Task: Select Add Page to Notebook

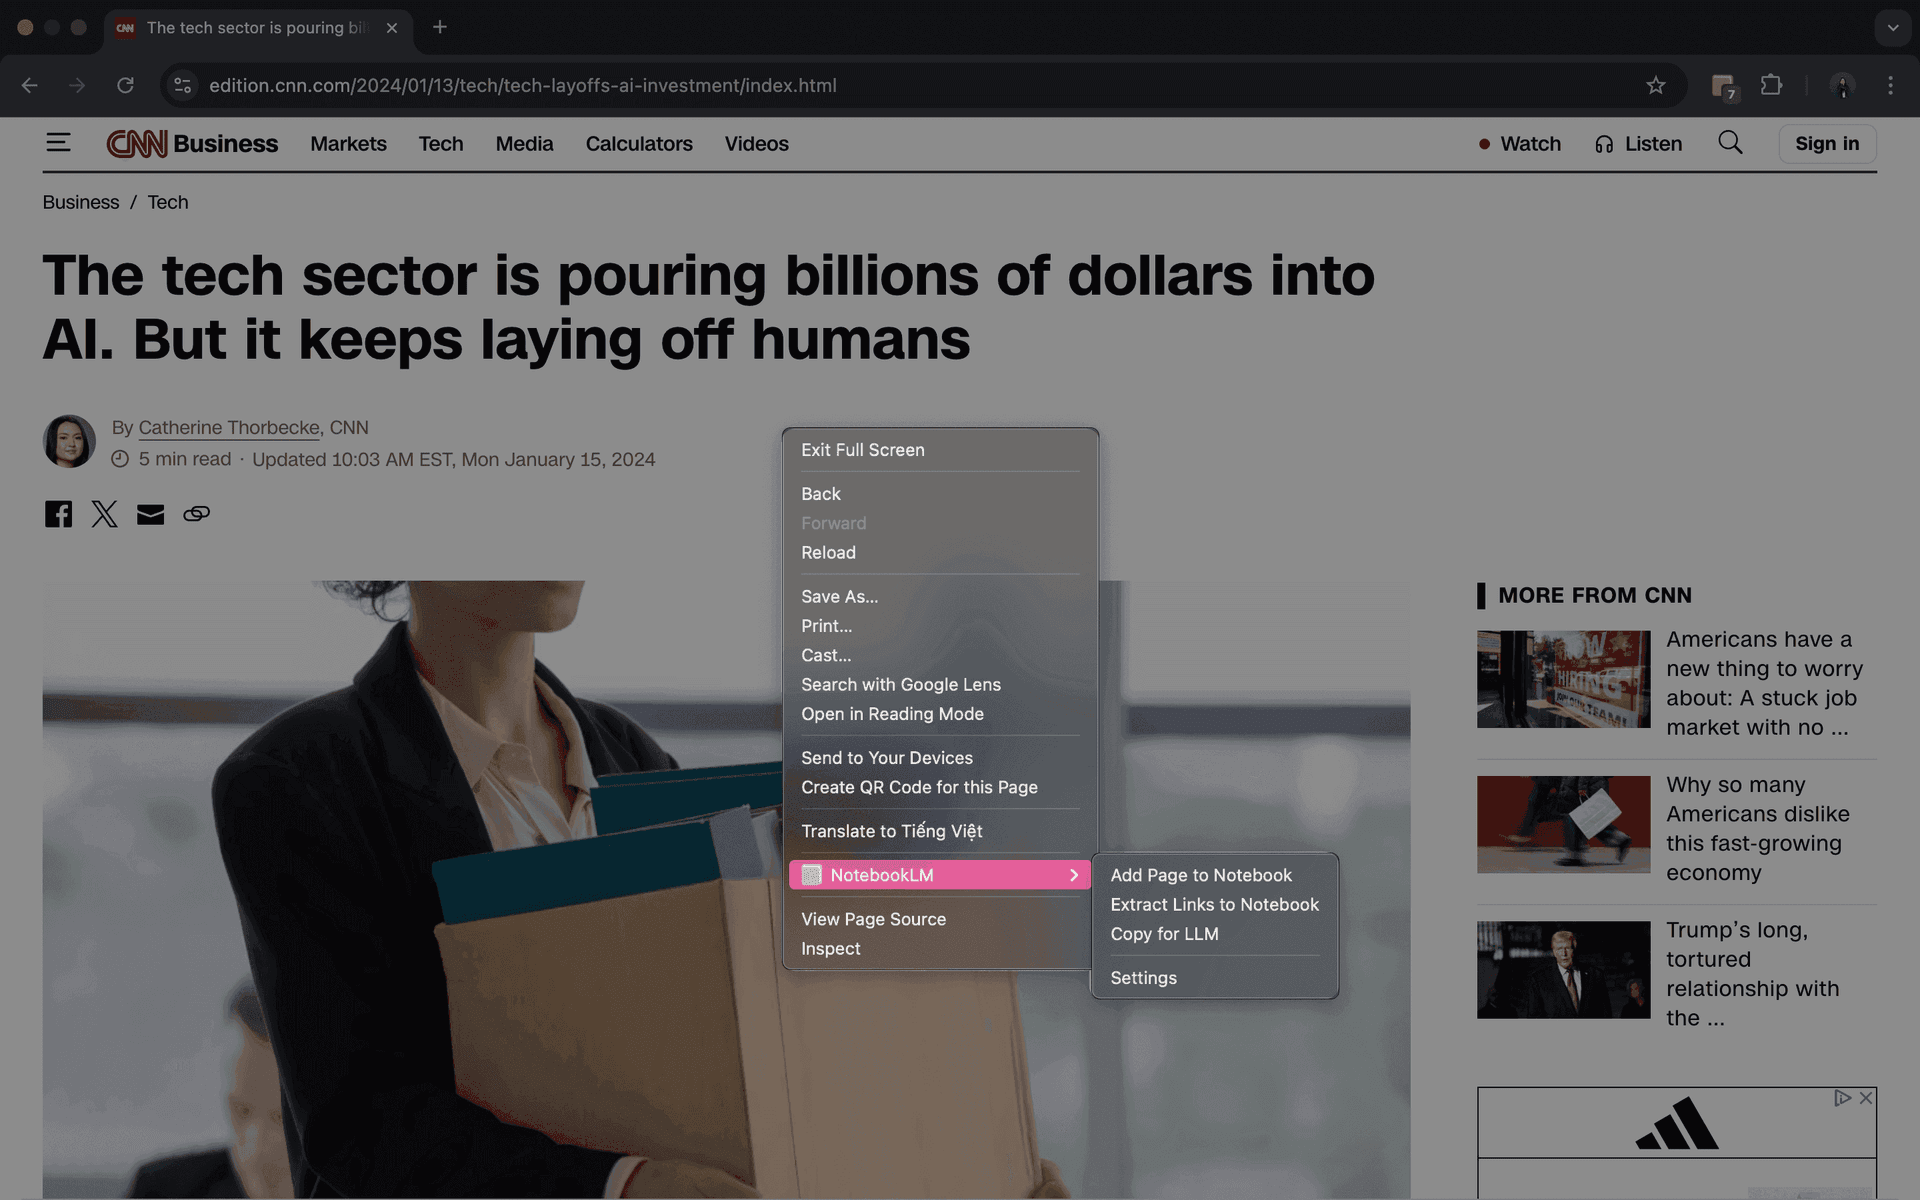Action: click(x=1200, y=874)
